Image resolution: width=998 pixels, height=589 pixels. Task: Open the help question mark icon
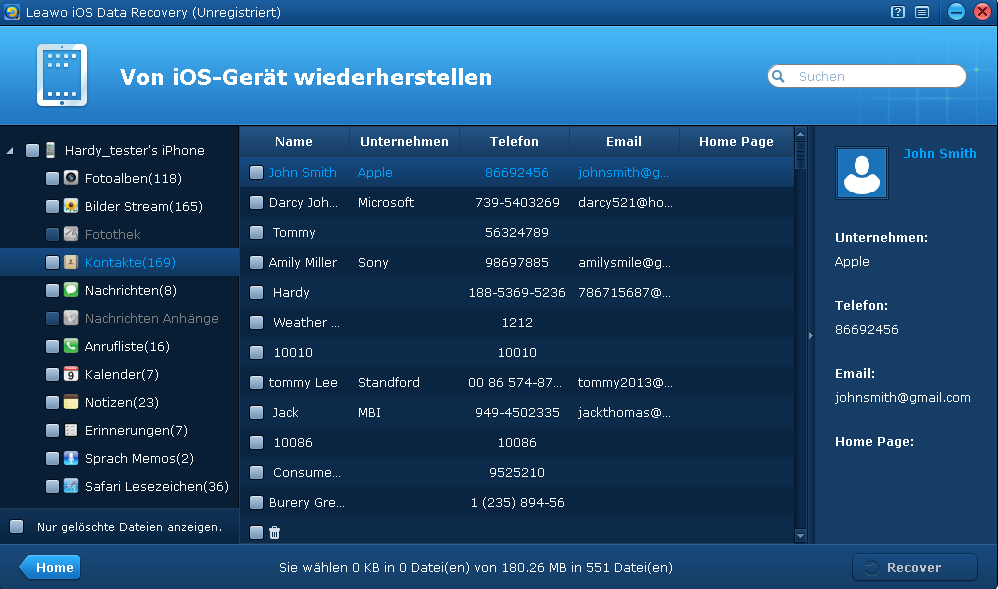(897, 12)
